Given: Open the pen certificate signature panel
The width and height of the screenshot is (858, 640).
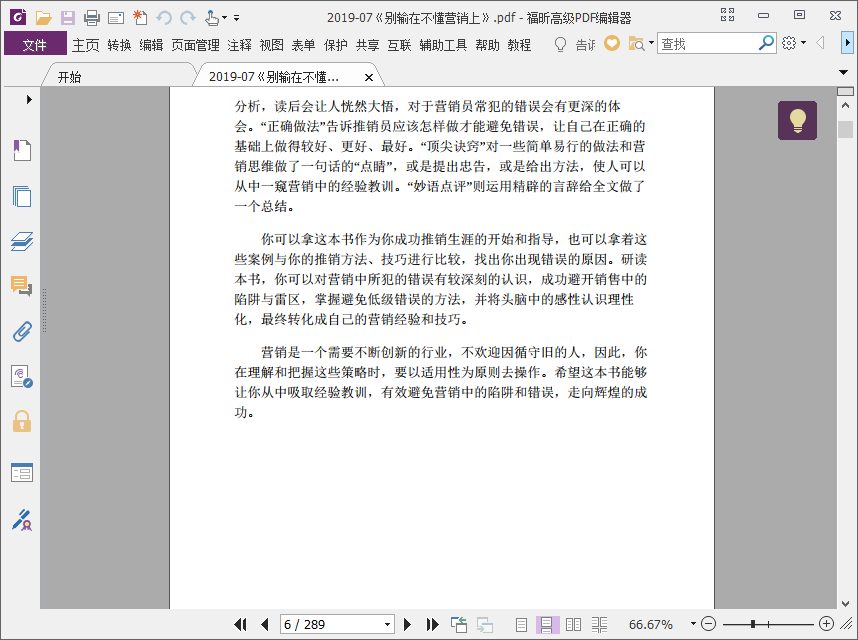Looking at the screenshot, I should point(22,520).
